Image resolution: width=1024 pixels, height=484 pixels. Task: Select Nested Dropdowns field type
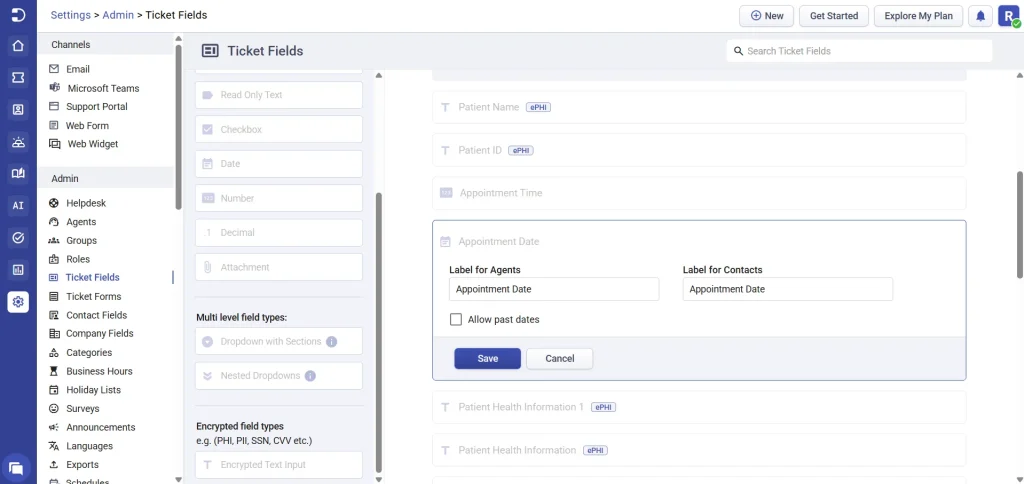(279, 376)
